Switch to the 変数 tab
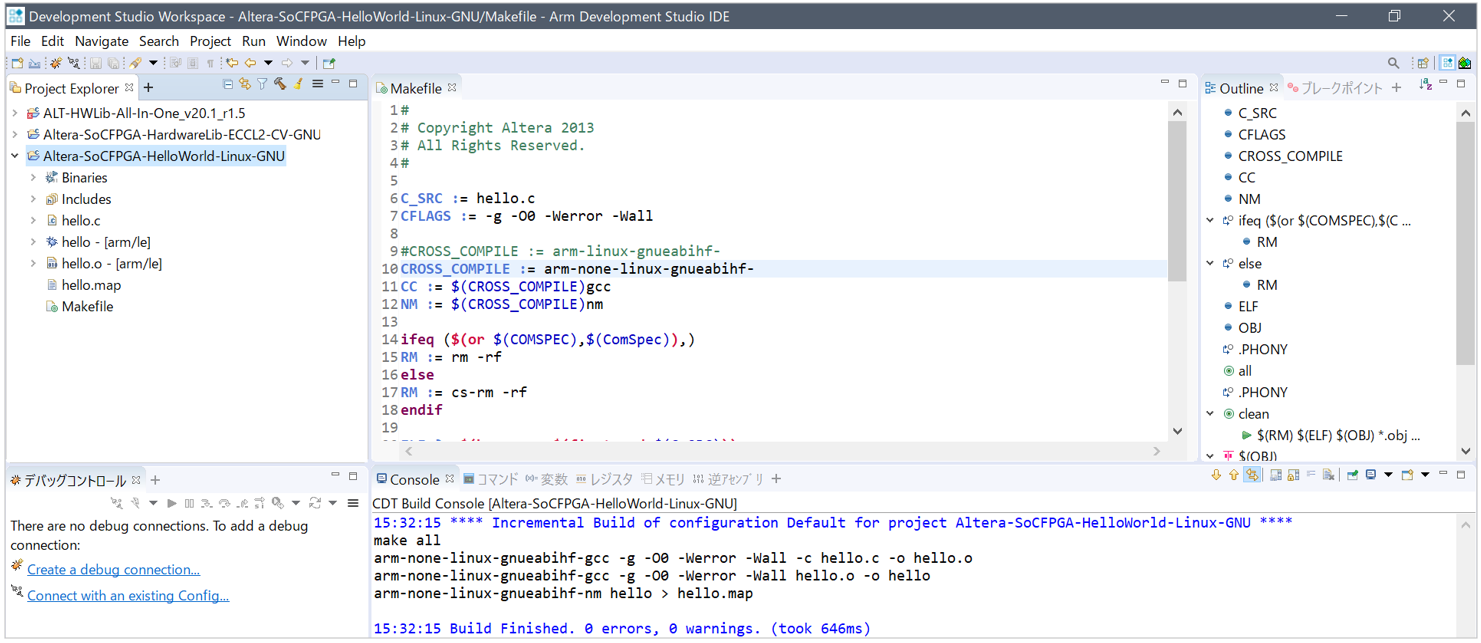1481x643 pixels. point(546,480)
